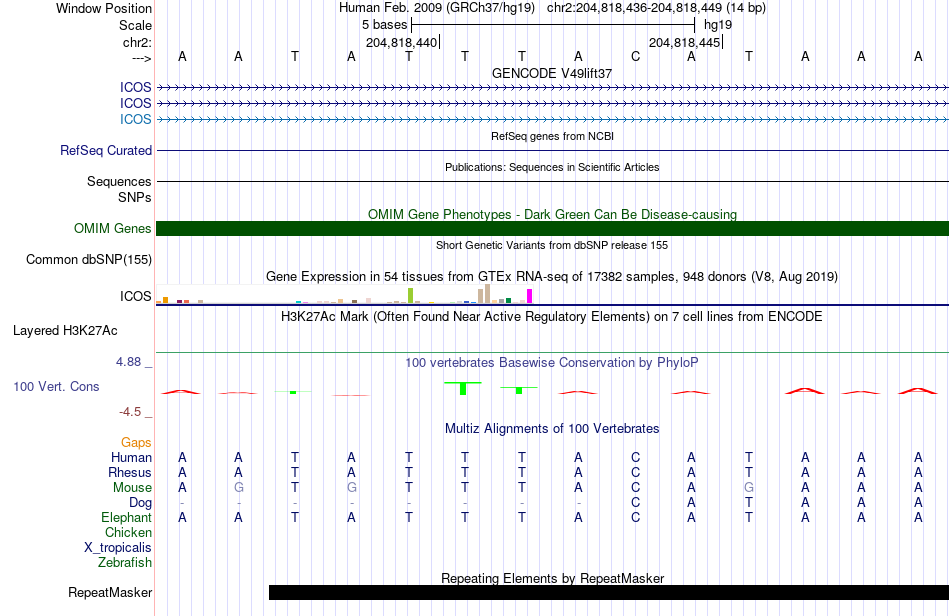The width and height of the screenshot is (950, 616).
Task: Click the 204,818,445 coordinate label
Action: point(685,42)
